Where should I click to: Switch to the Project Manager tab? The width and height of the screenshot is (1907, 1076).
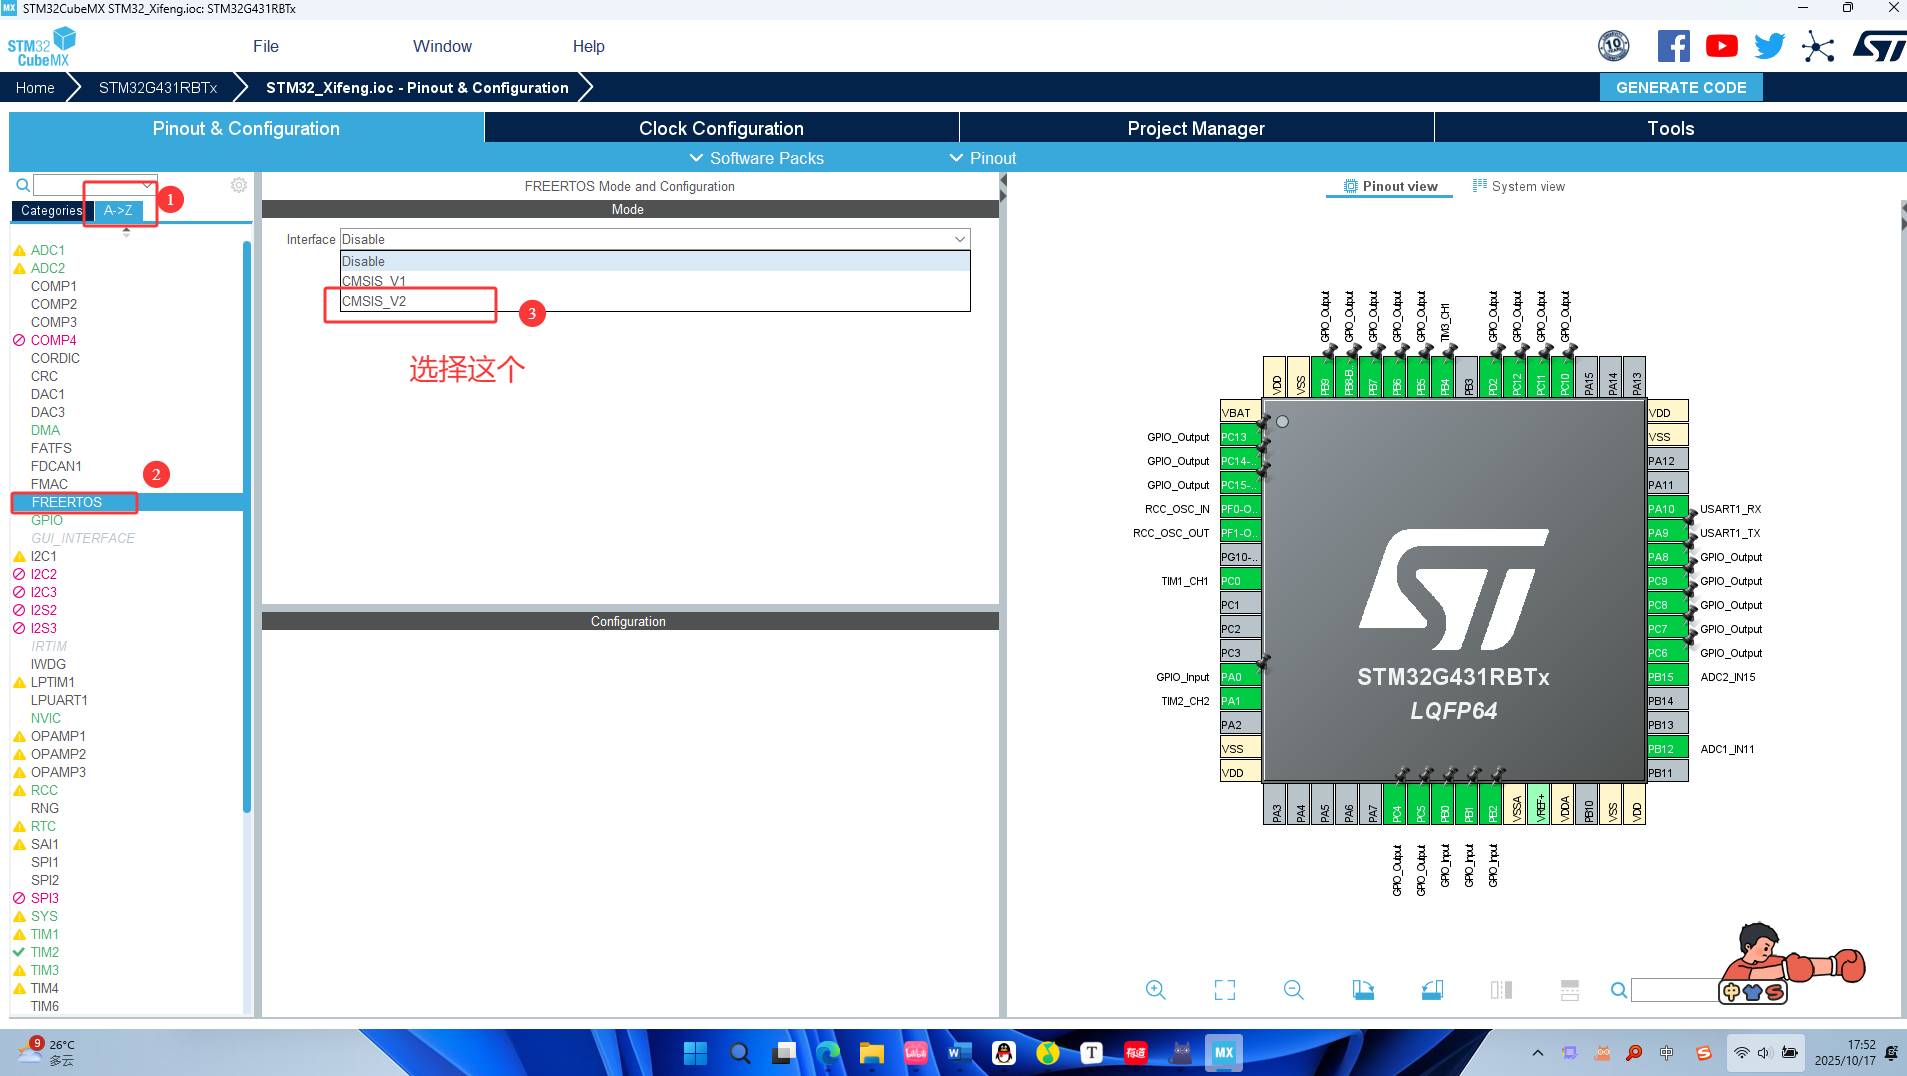[1196, 128]
